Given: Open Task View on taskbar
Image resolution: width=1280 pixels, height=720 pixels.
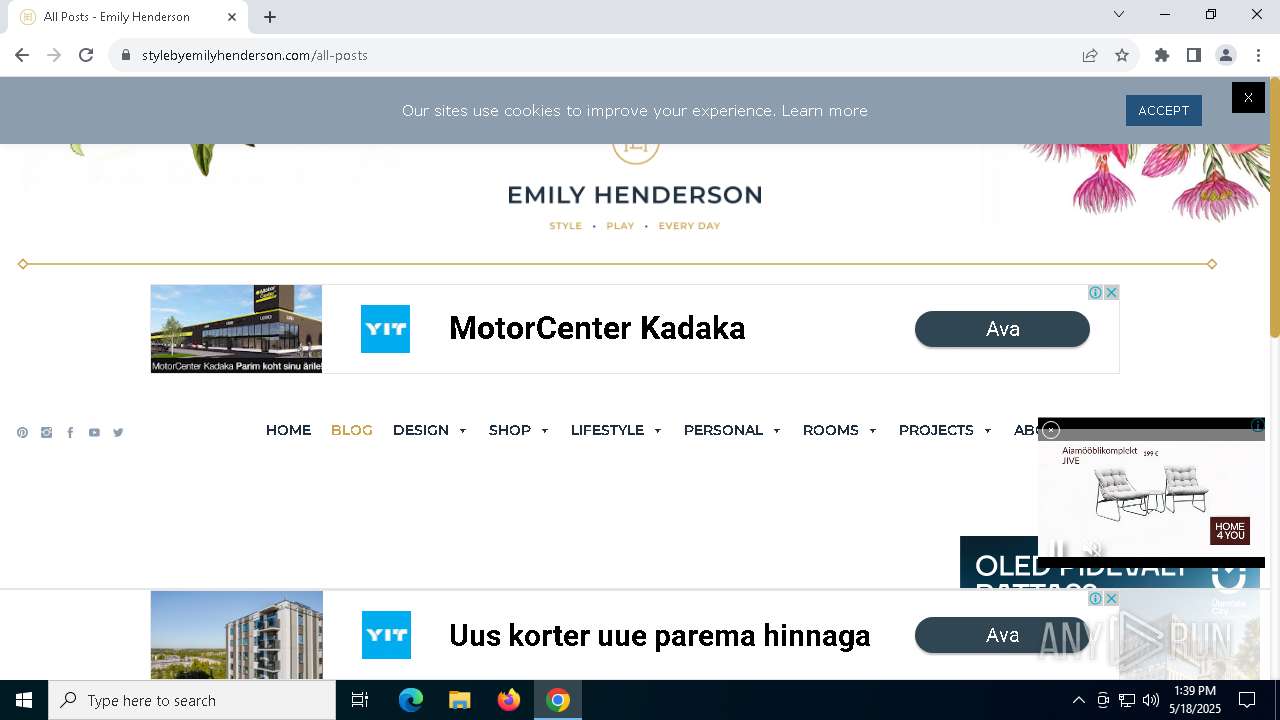Looking at the screenshot, I should pos(360,700).
